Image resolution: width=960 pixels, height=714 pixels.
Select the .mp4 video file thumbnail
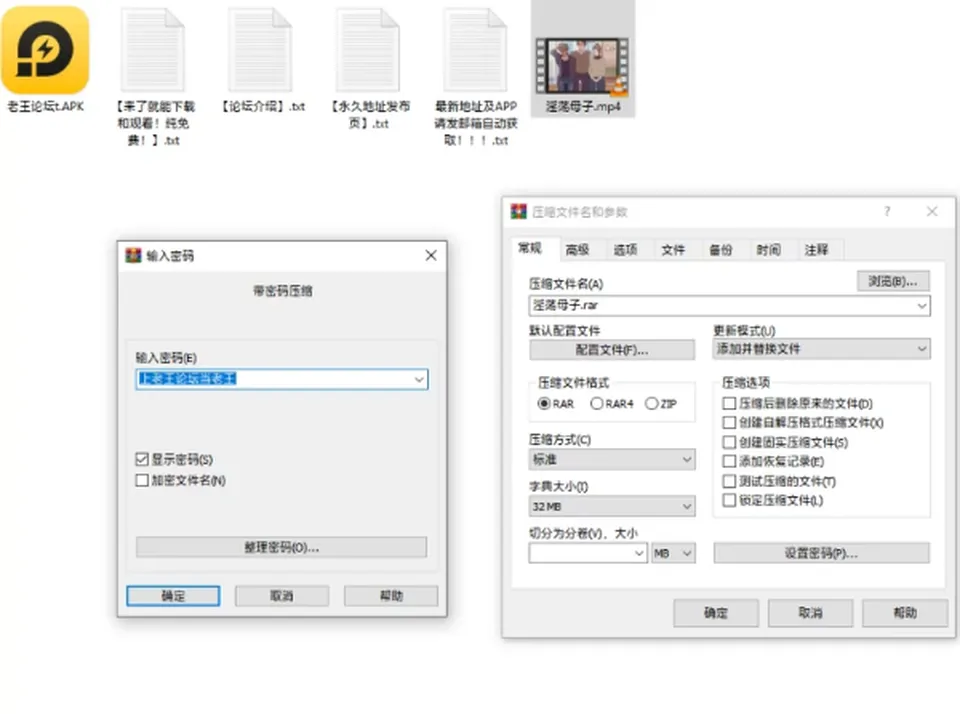582,66
